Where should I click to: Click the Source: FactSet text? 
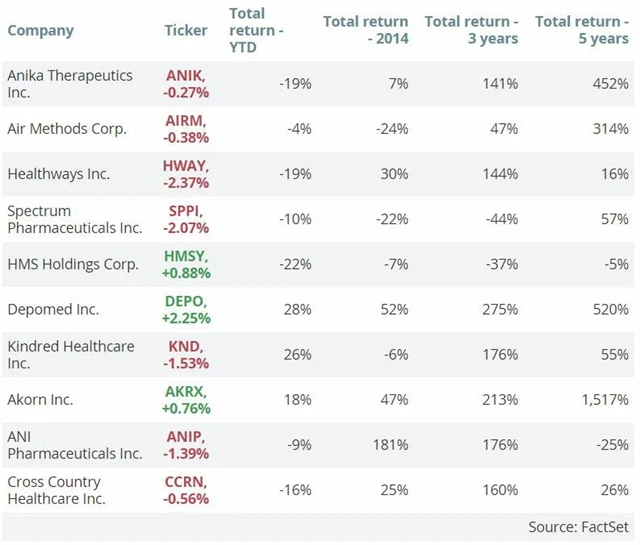tap(579, 526)
